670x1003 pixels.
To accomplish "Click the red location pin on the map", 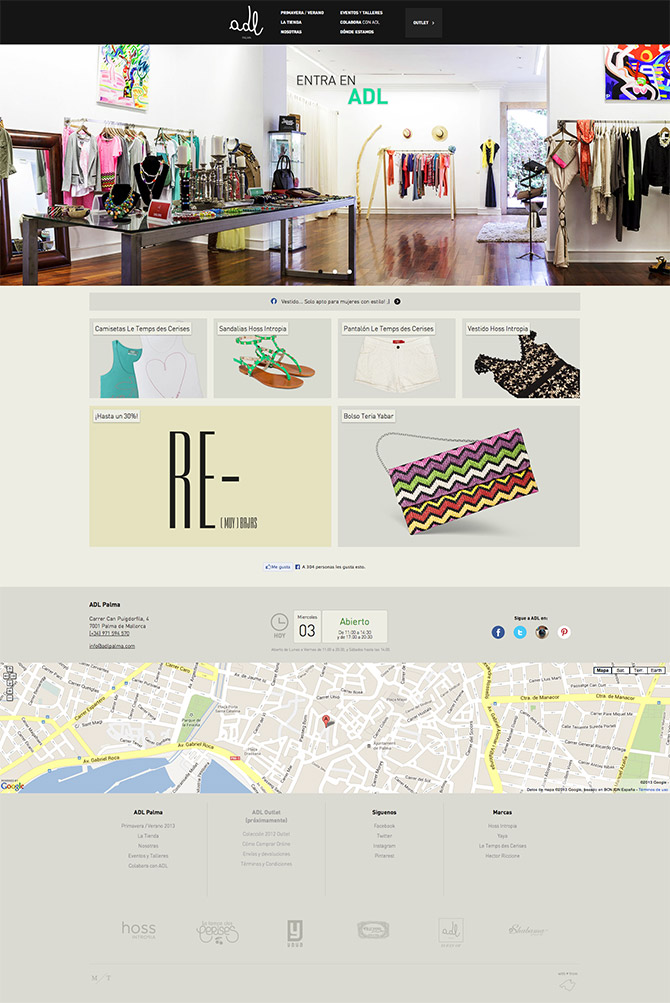I will (x=328, y=721).
